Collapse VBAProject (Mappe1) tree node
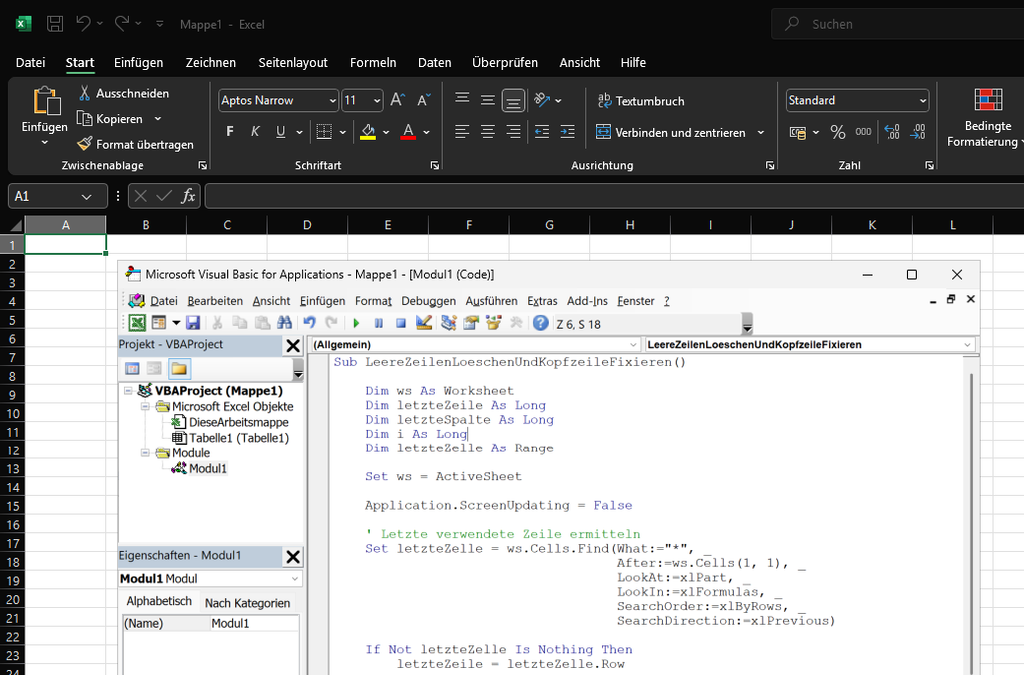 (x=129, y=390)
